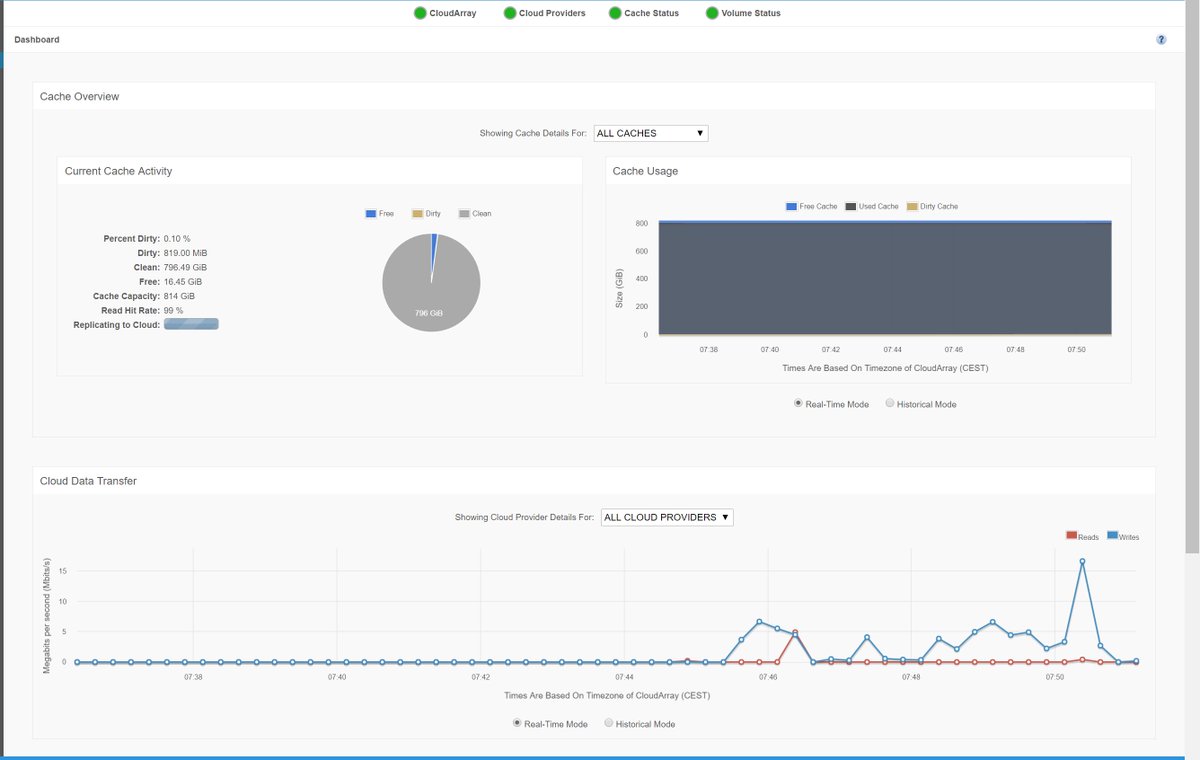This screenshot has width=1200, height=760.
Task: Click the CloudArray green status indicator
Action: point(420,13)
